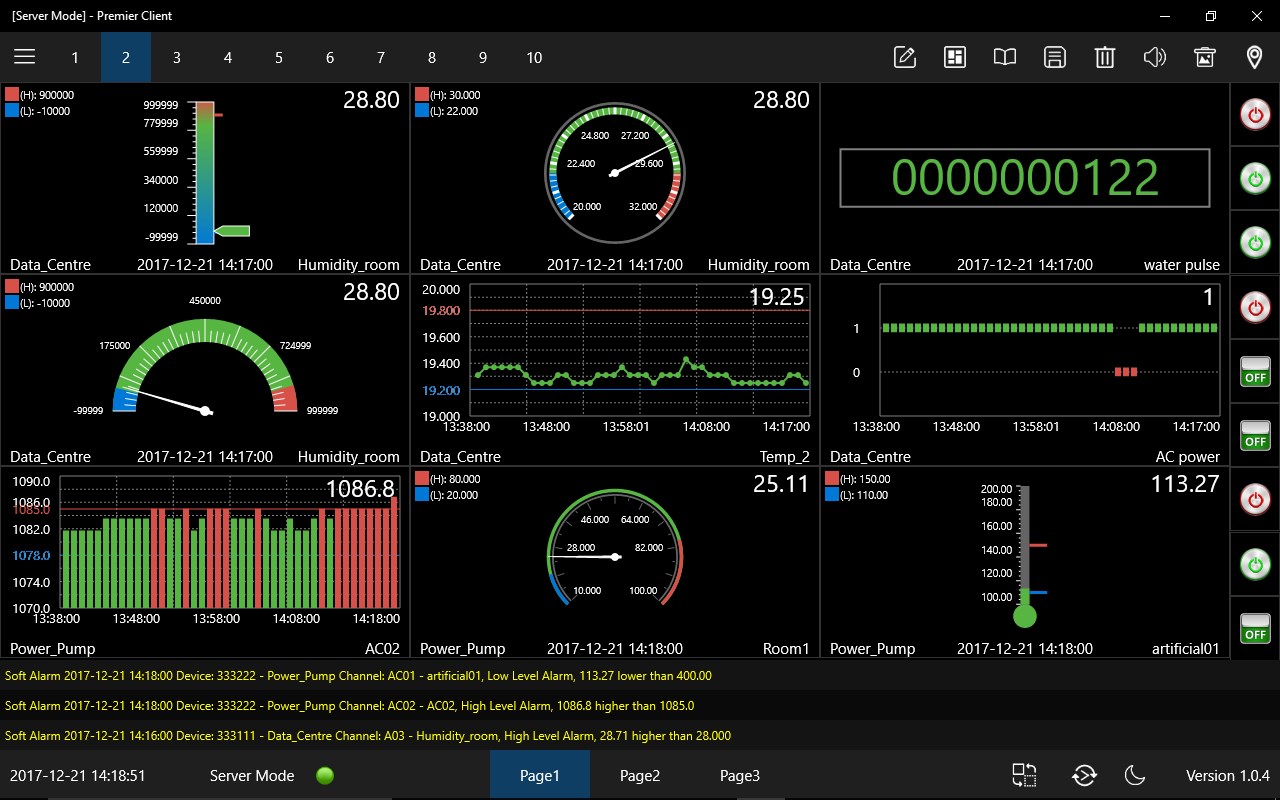Click the refresh sync icon in footer
This screenshot has width=1280, height=800.
[1084, 775]
